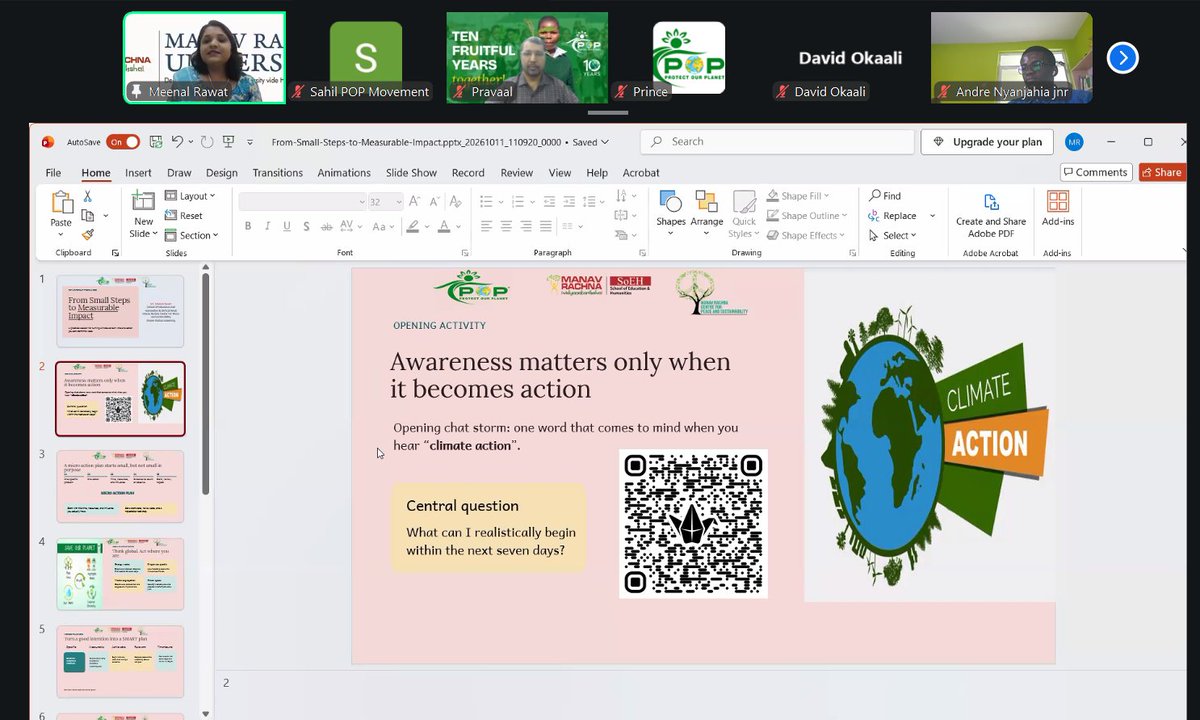Screen dimensions: 1200x720
Task: Show next participants with the arrow button
Action: 1122,58
